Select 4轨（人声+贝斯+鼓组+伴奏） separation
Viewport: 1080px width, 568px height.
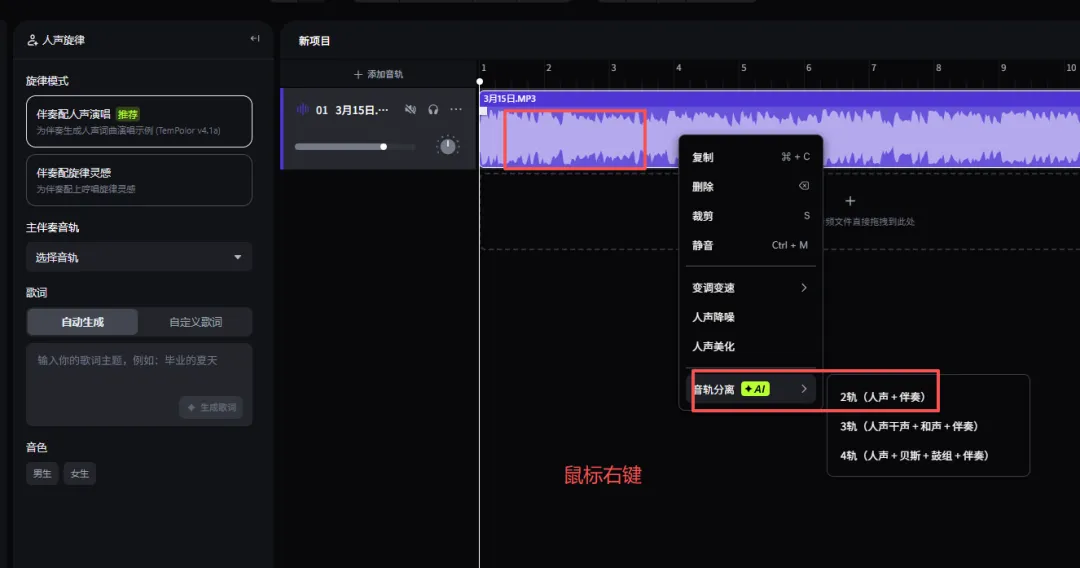tap(915, 456)
